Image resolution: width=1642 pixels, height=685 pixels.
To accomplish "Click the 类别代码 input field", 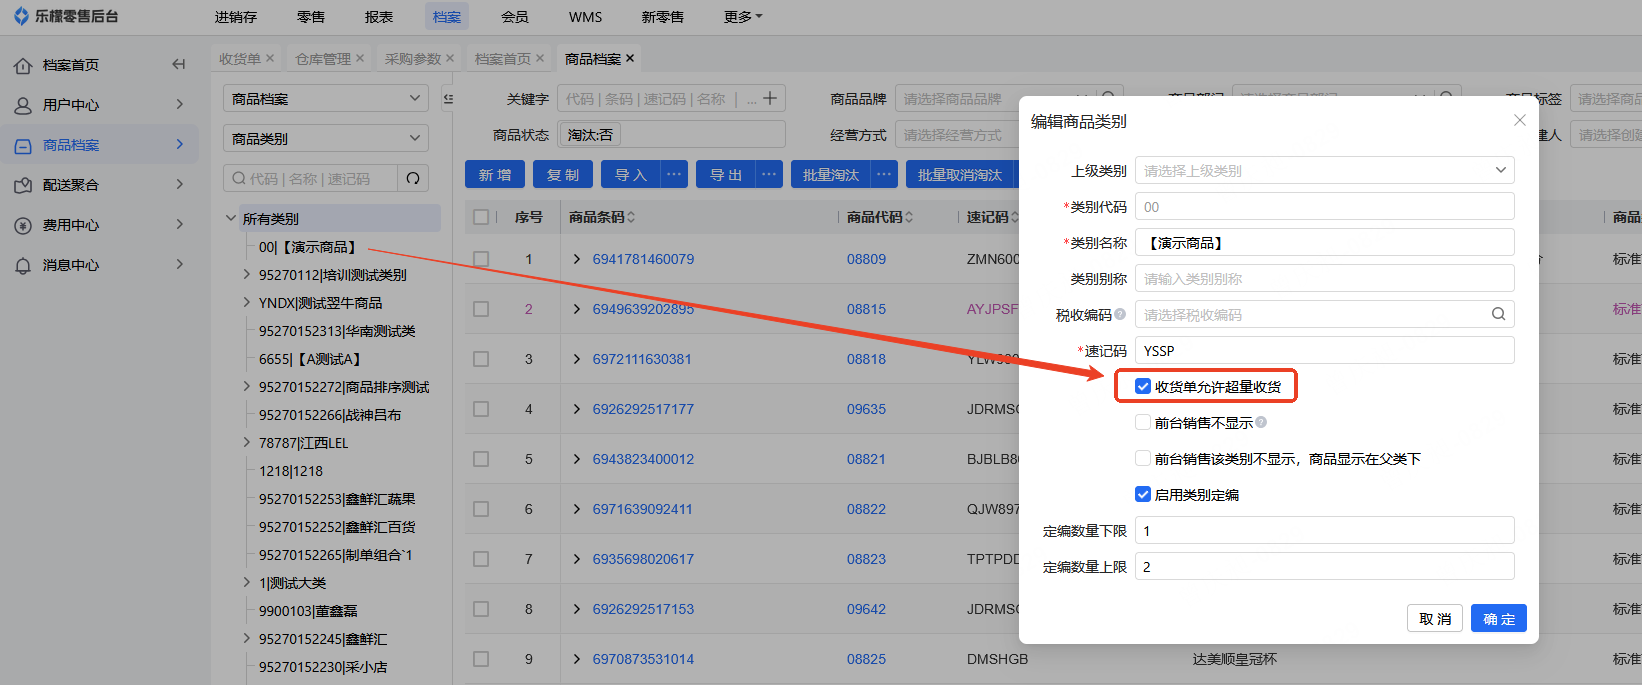I will (x=1324, y=206).
